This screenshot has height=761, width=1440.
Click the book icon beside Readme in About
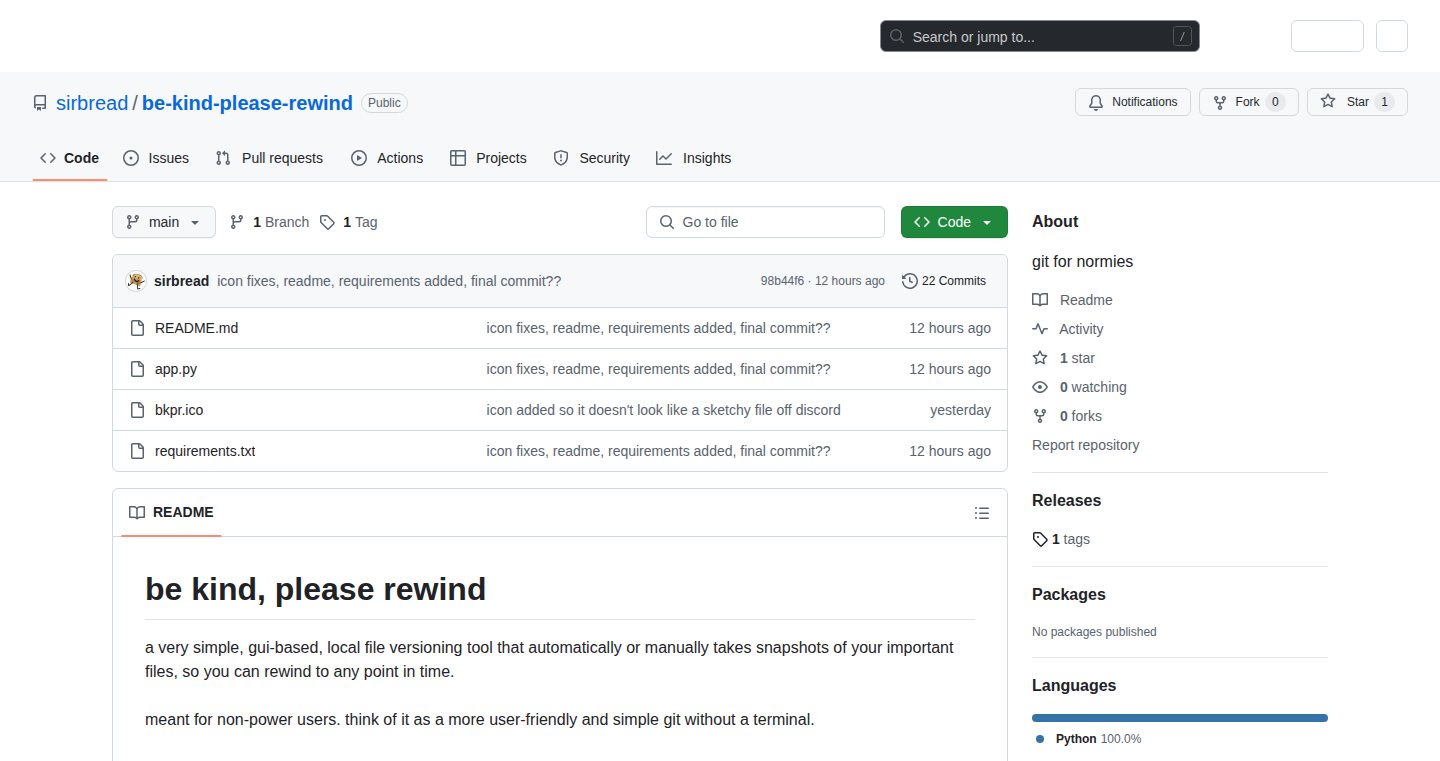point(1040,300)
